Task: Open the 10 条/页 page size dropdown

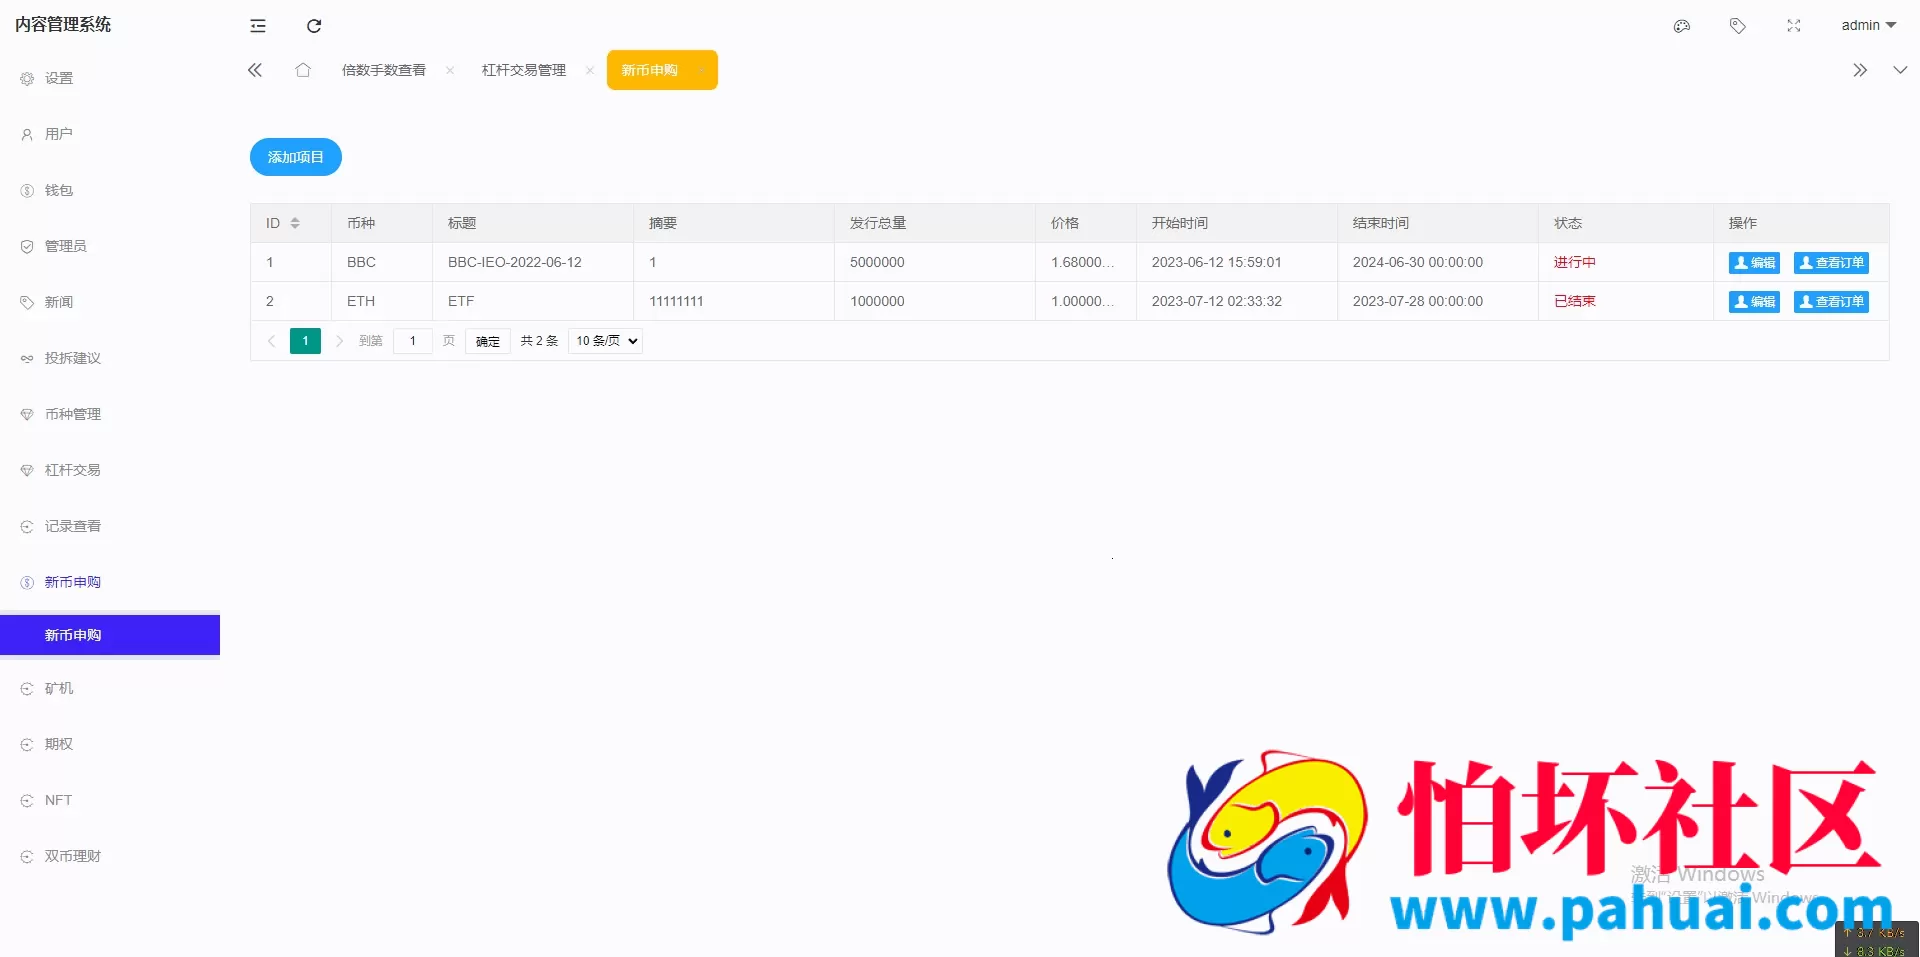Action: pos(605,341)
